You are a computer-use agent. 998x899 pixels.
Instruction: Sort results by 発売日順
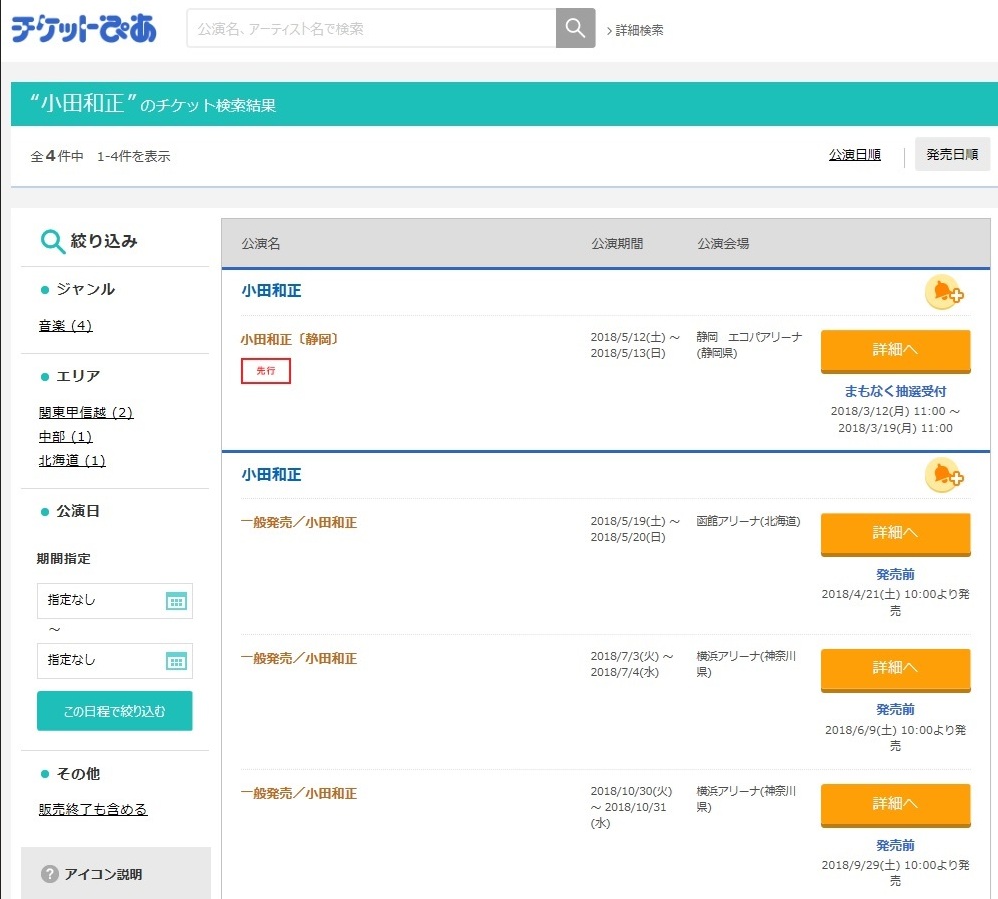[952, 154]
